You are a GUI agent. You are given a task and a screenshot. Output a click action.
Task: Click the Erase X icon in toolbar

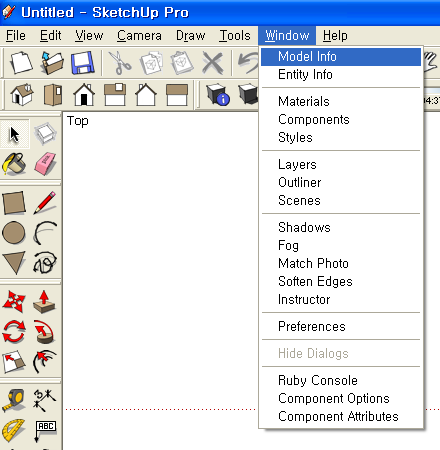coord(213,62)
